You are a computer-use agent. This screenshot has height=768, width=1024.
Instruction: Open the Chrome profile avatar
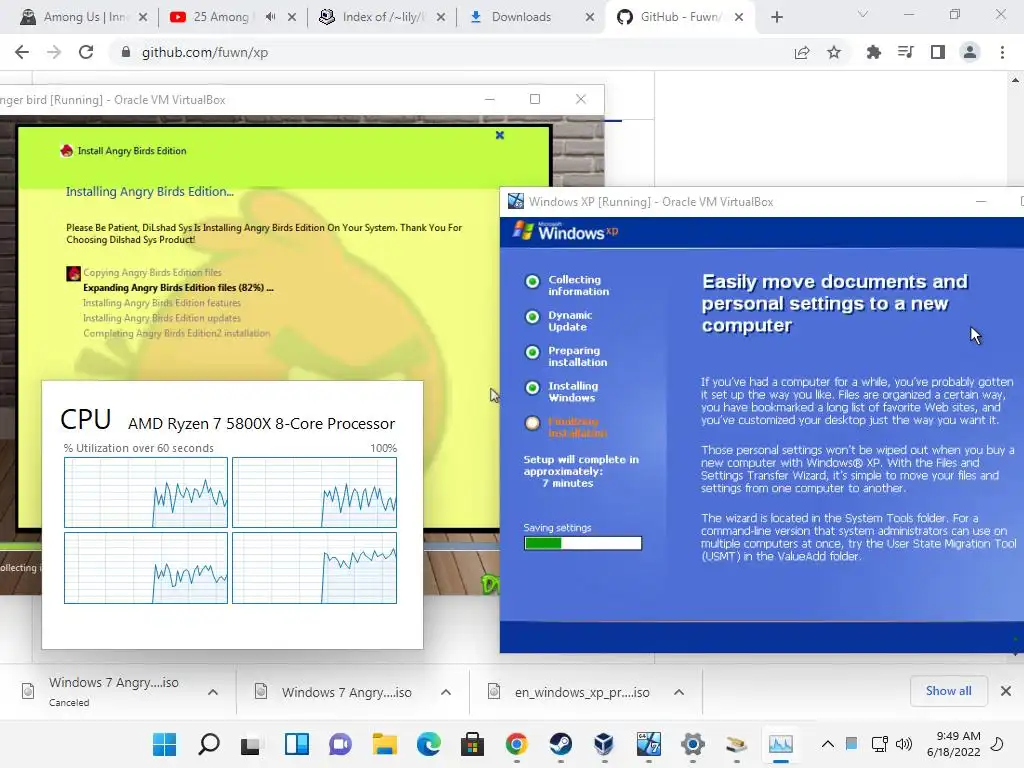click(x=970, y=52)
